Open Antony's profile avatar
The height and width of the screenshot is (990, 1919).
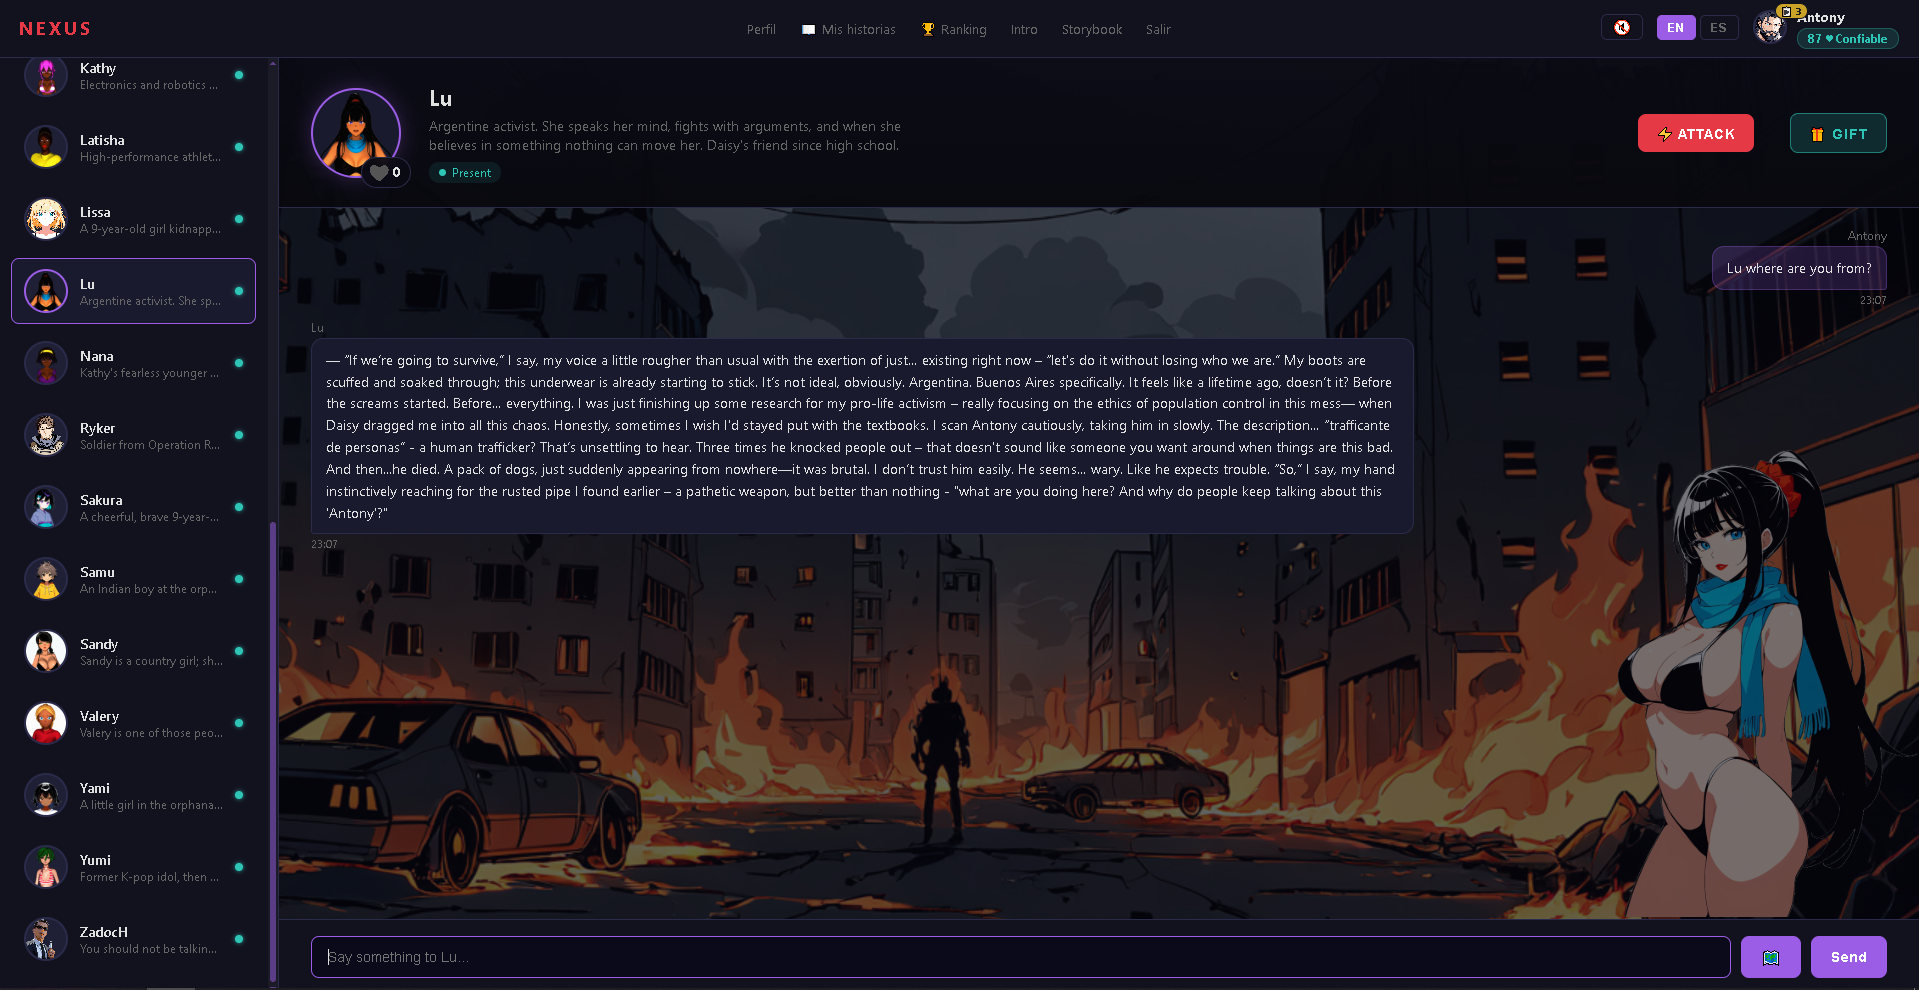1769,28
